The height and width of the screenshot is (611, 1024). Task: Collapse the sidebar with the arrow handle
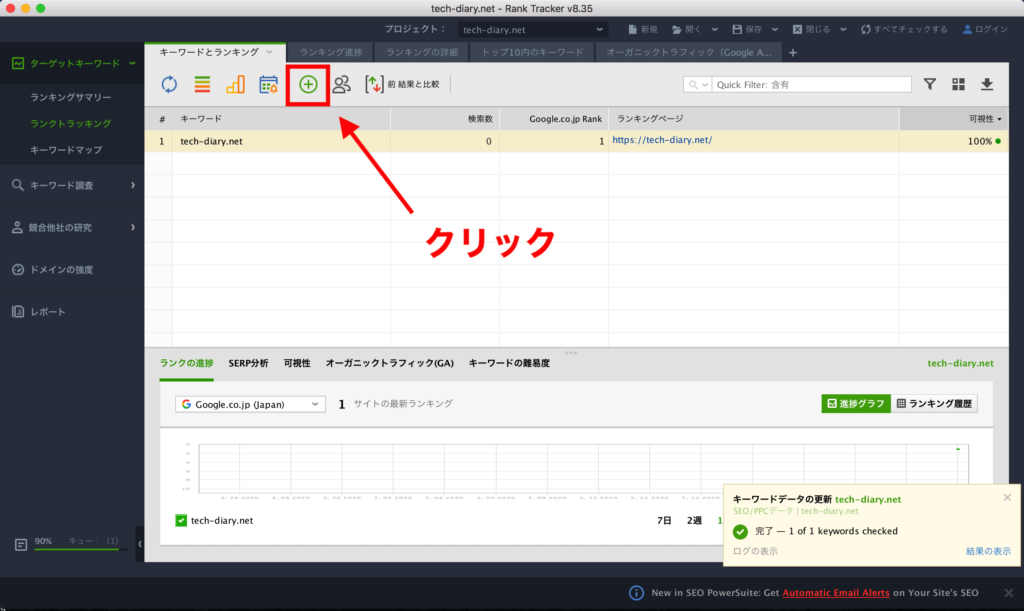pyautogui.click(x=140, y=544)
